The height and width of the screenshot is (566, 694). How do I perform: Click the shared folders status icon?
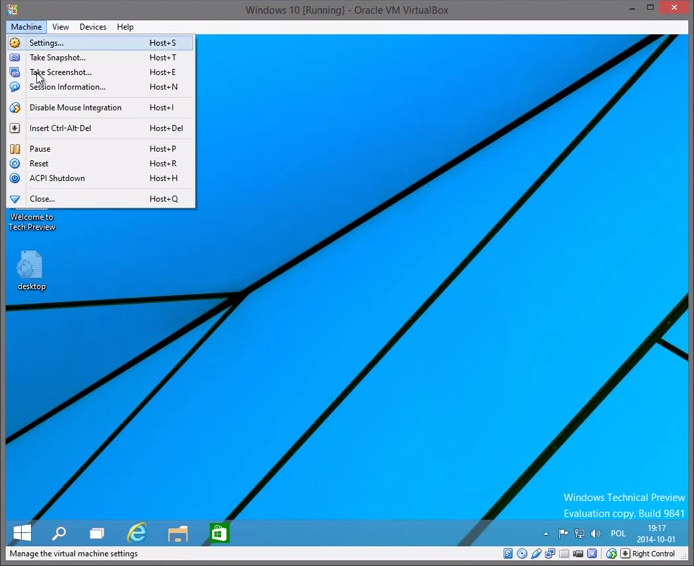pyautogui.click(x=564, y=554)
